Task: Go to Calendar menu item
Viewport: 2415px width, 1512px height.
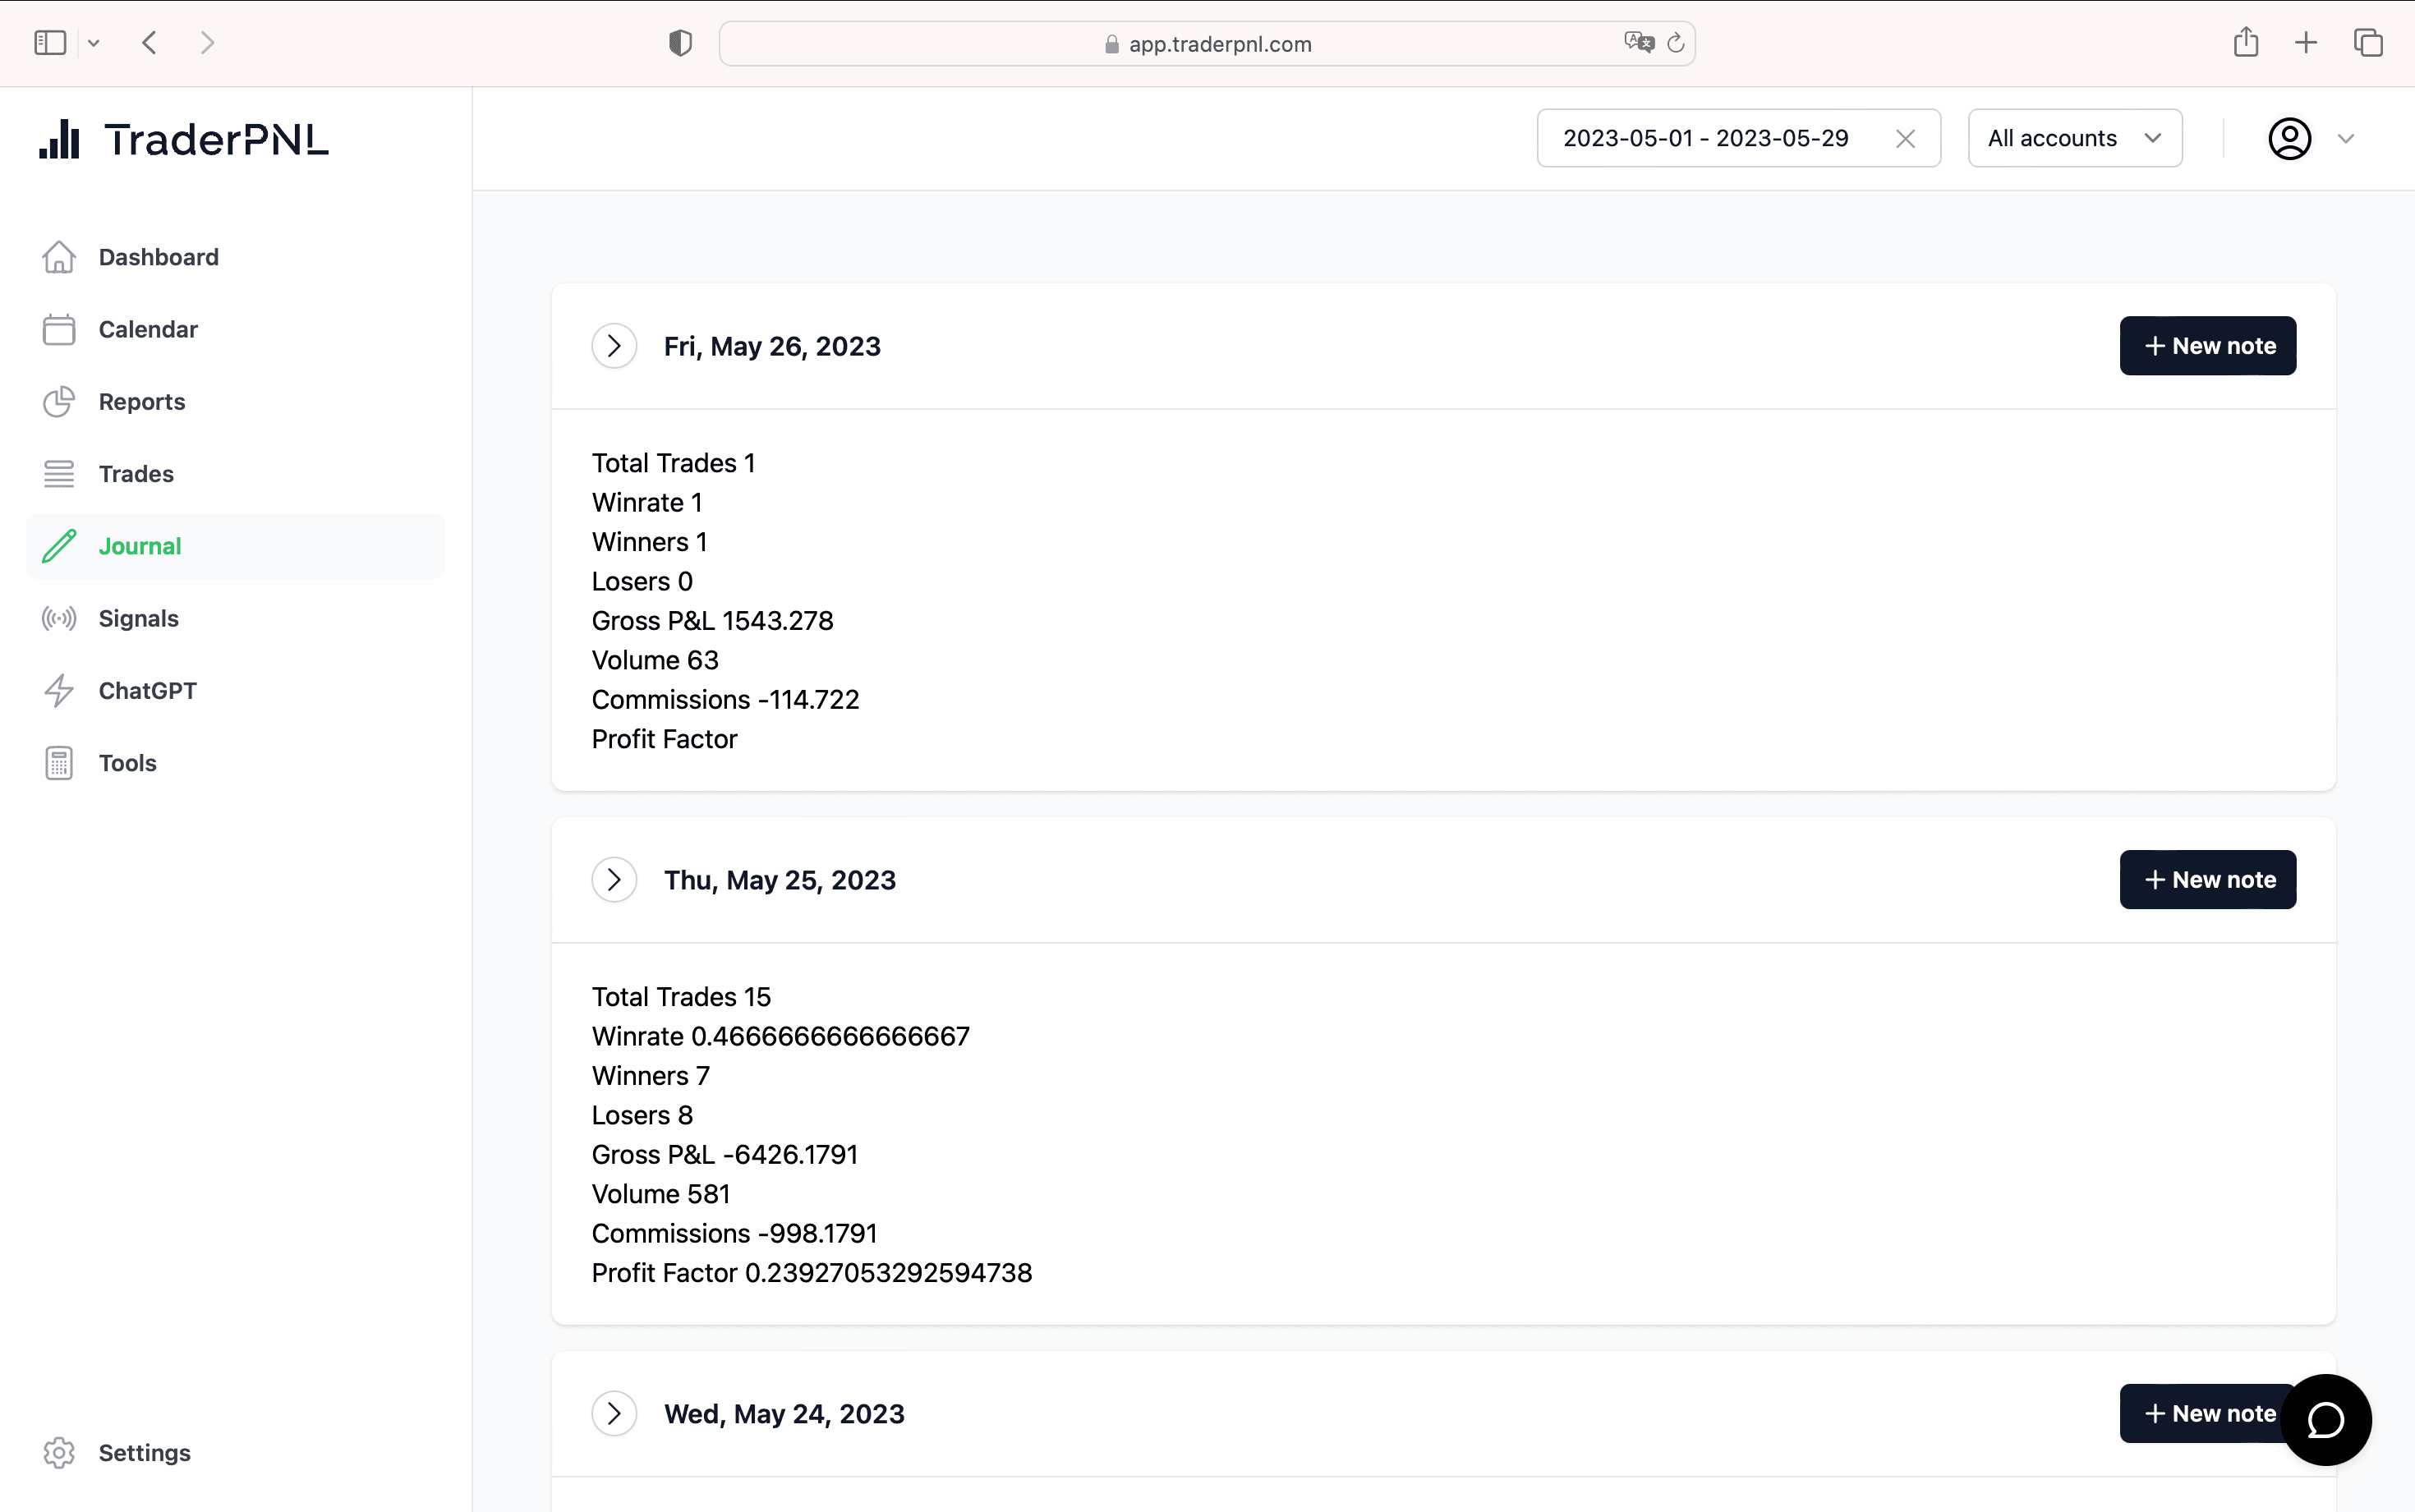Action: pyautogui.click(x=235, y=329)
